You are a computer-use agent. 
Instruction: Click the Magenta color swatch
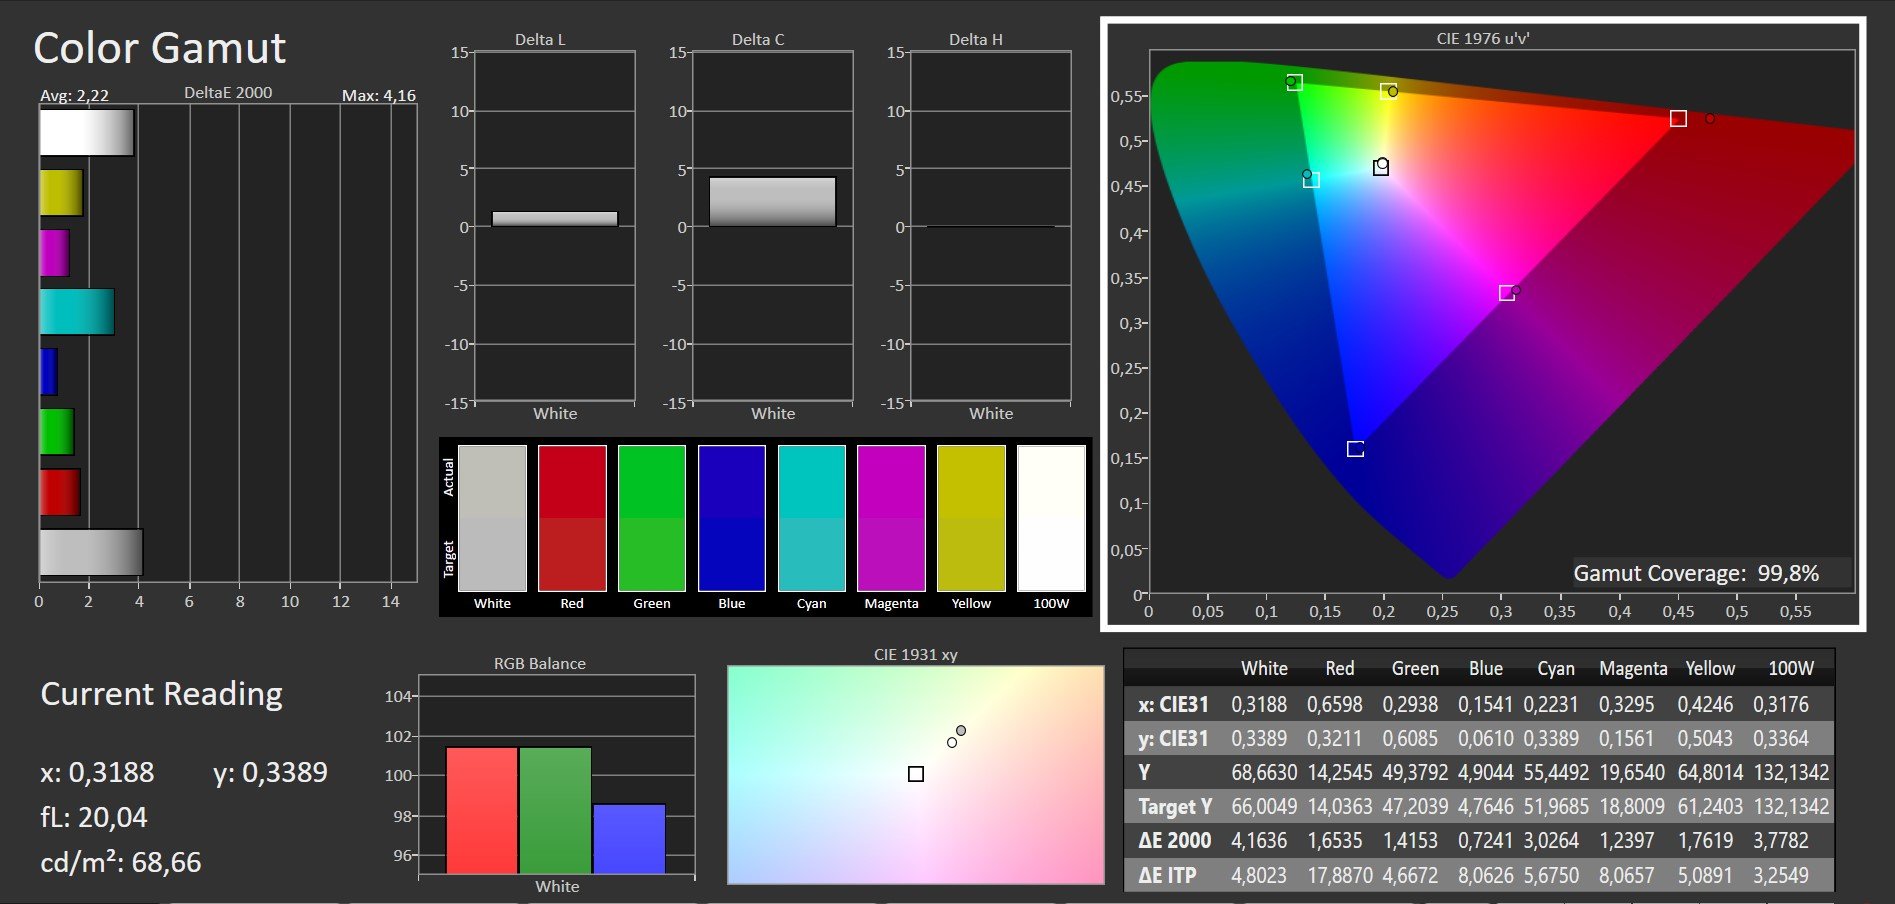click(891, 518)
